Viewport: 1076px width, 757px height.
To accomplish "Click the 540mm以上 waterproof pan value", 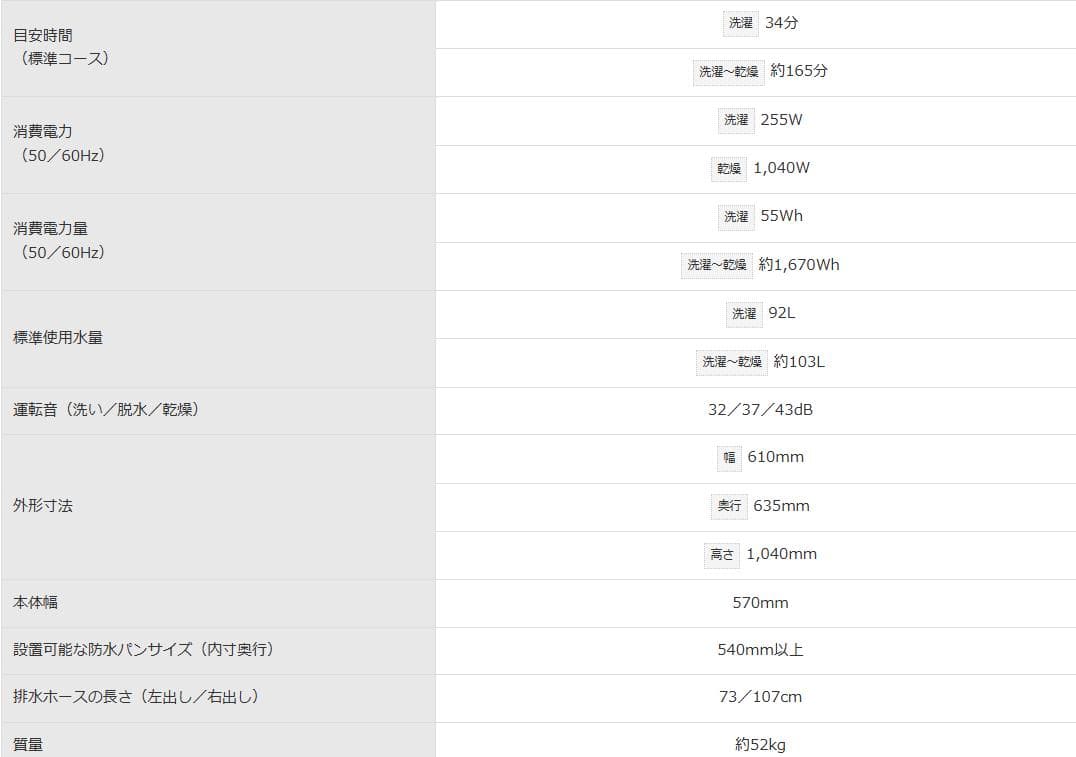I will click(760, 650).
